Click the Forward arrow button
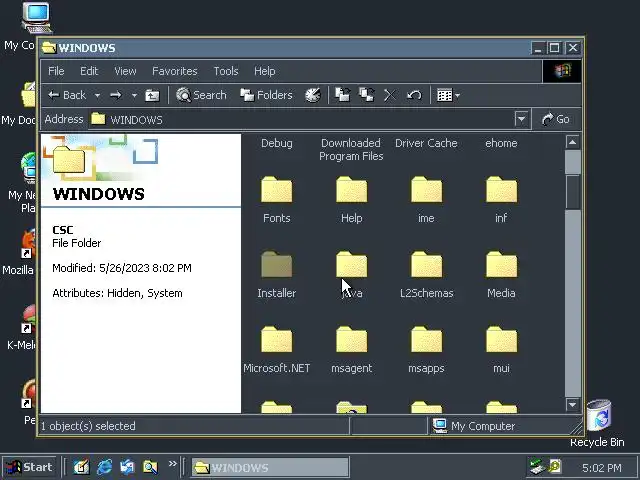640x480 pixels. tap(116, 96)
